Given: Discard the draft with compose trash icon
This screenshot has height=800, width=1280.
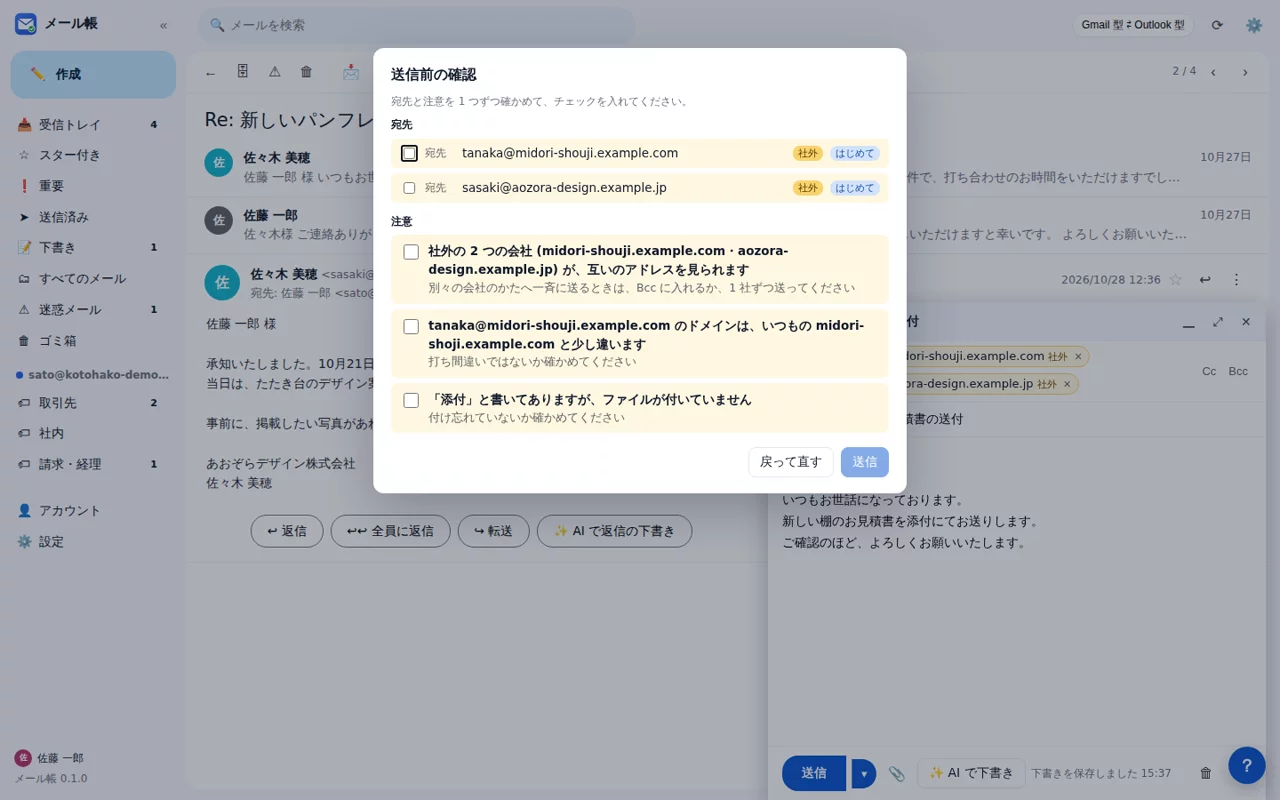Looking at the screenshot, I should 1206,773.
